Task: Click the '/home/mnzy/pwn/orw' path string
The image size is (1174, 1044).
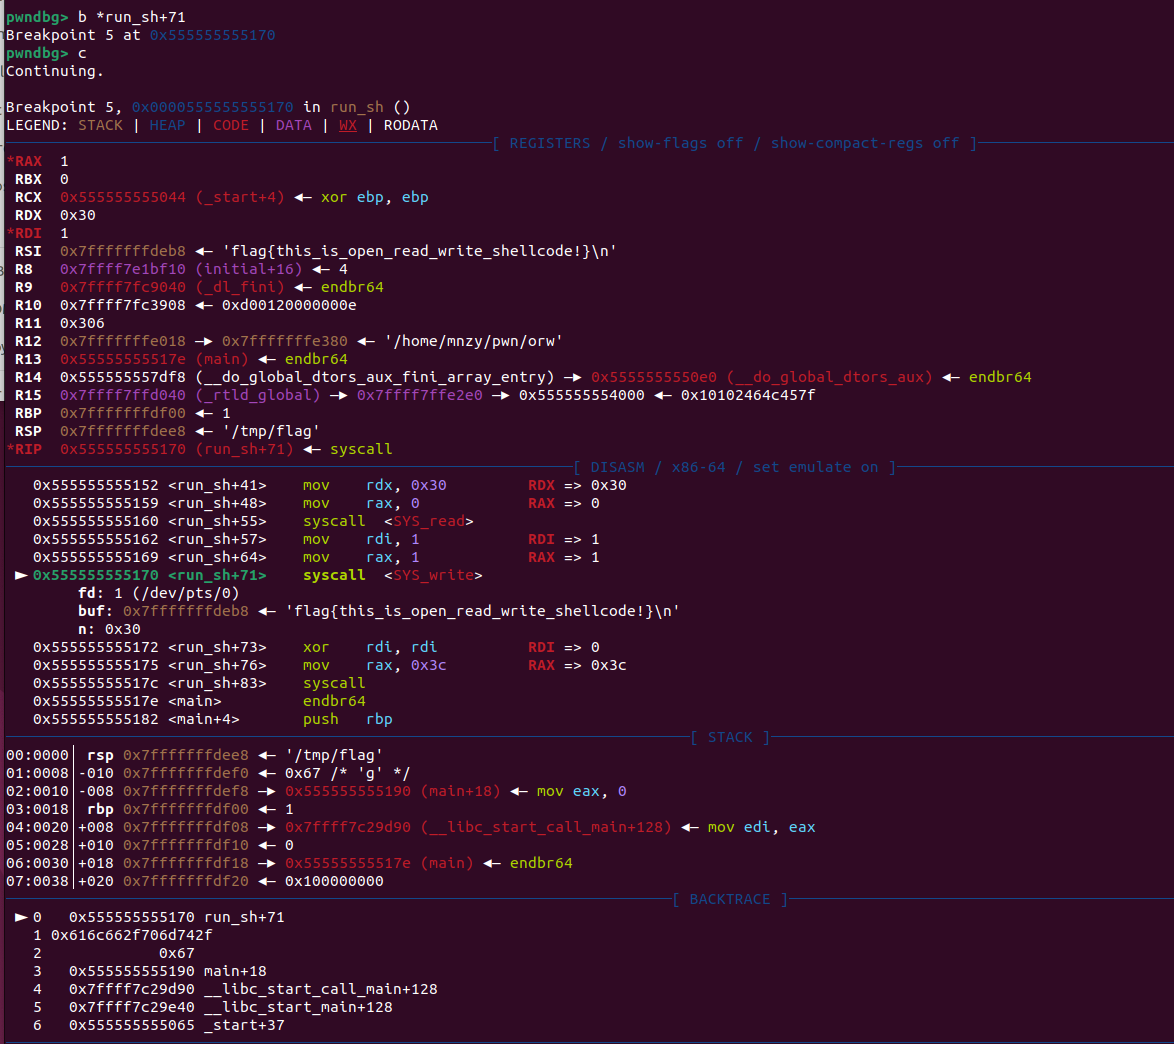Action: tap(473, 341)
